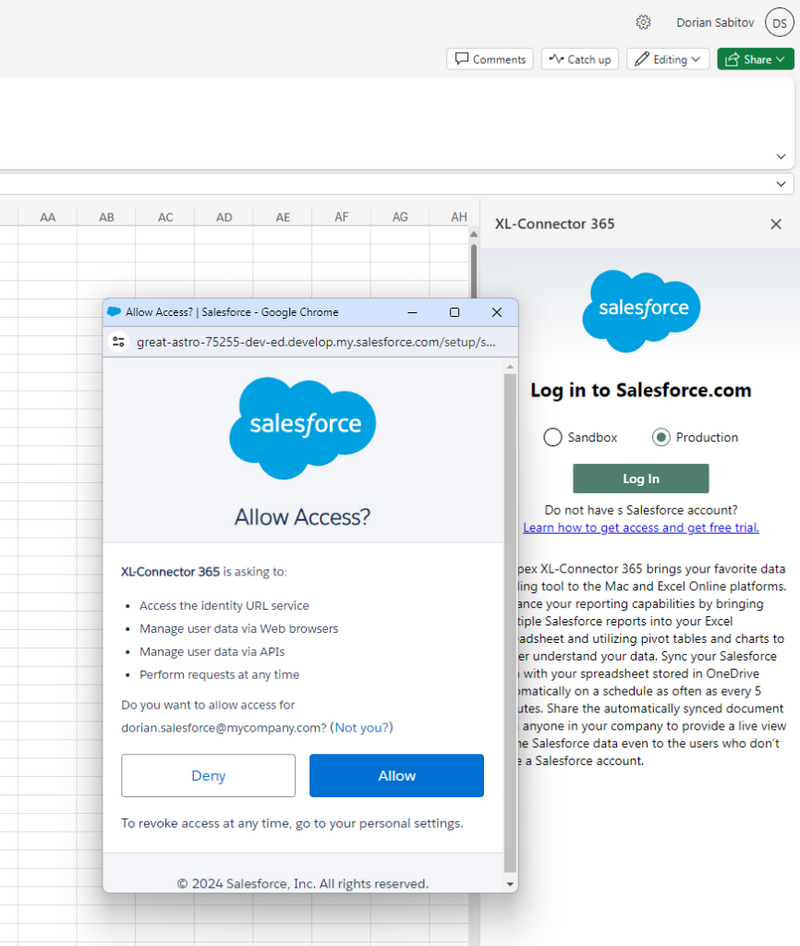Click the Salesforce favicon in popup title bar
Image resolution: width=800 pixels, height=946 pixels.
coord(114,312)
